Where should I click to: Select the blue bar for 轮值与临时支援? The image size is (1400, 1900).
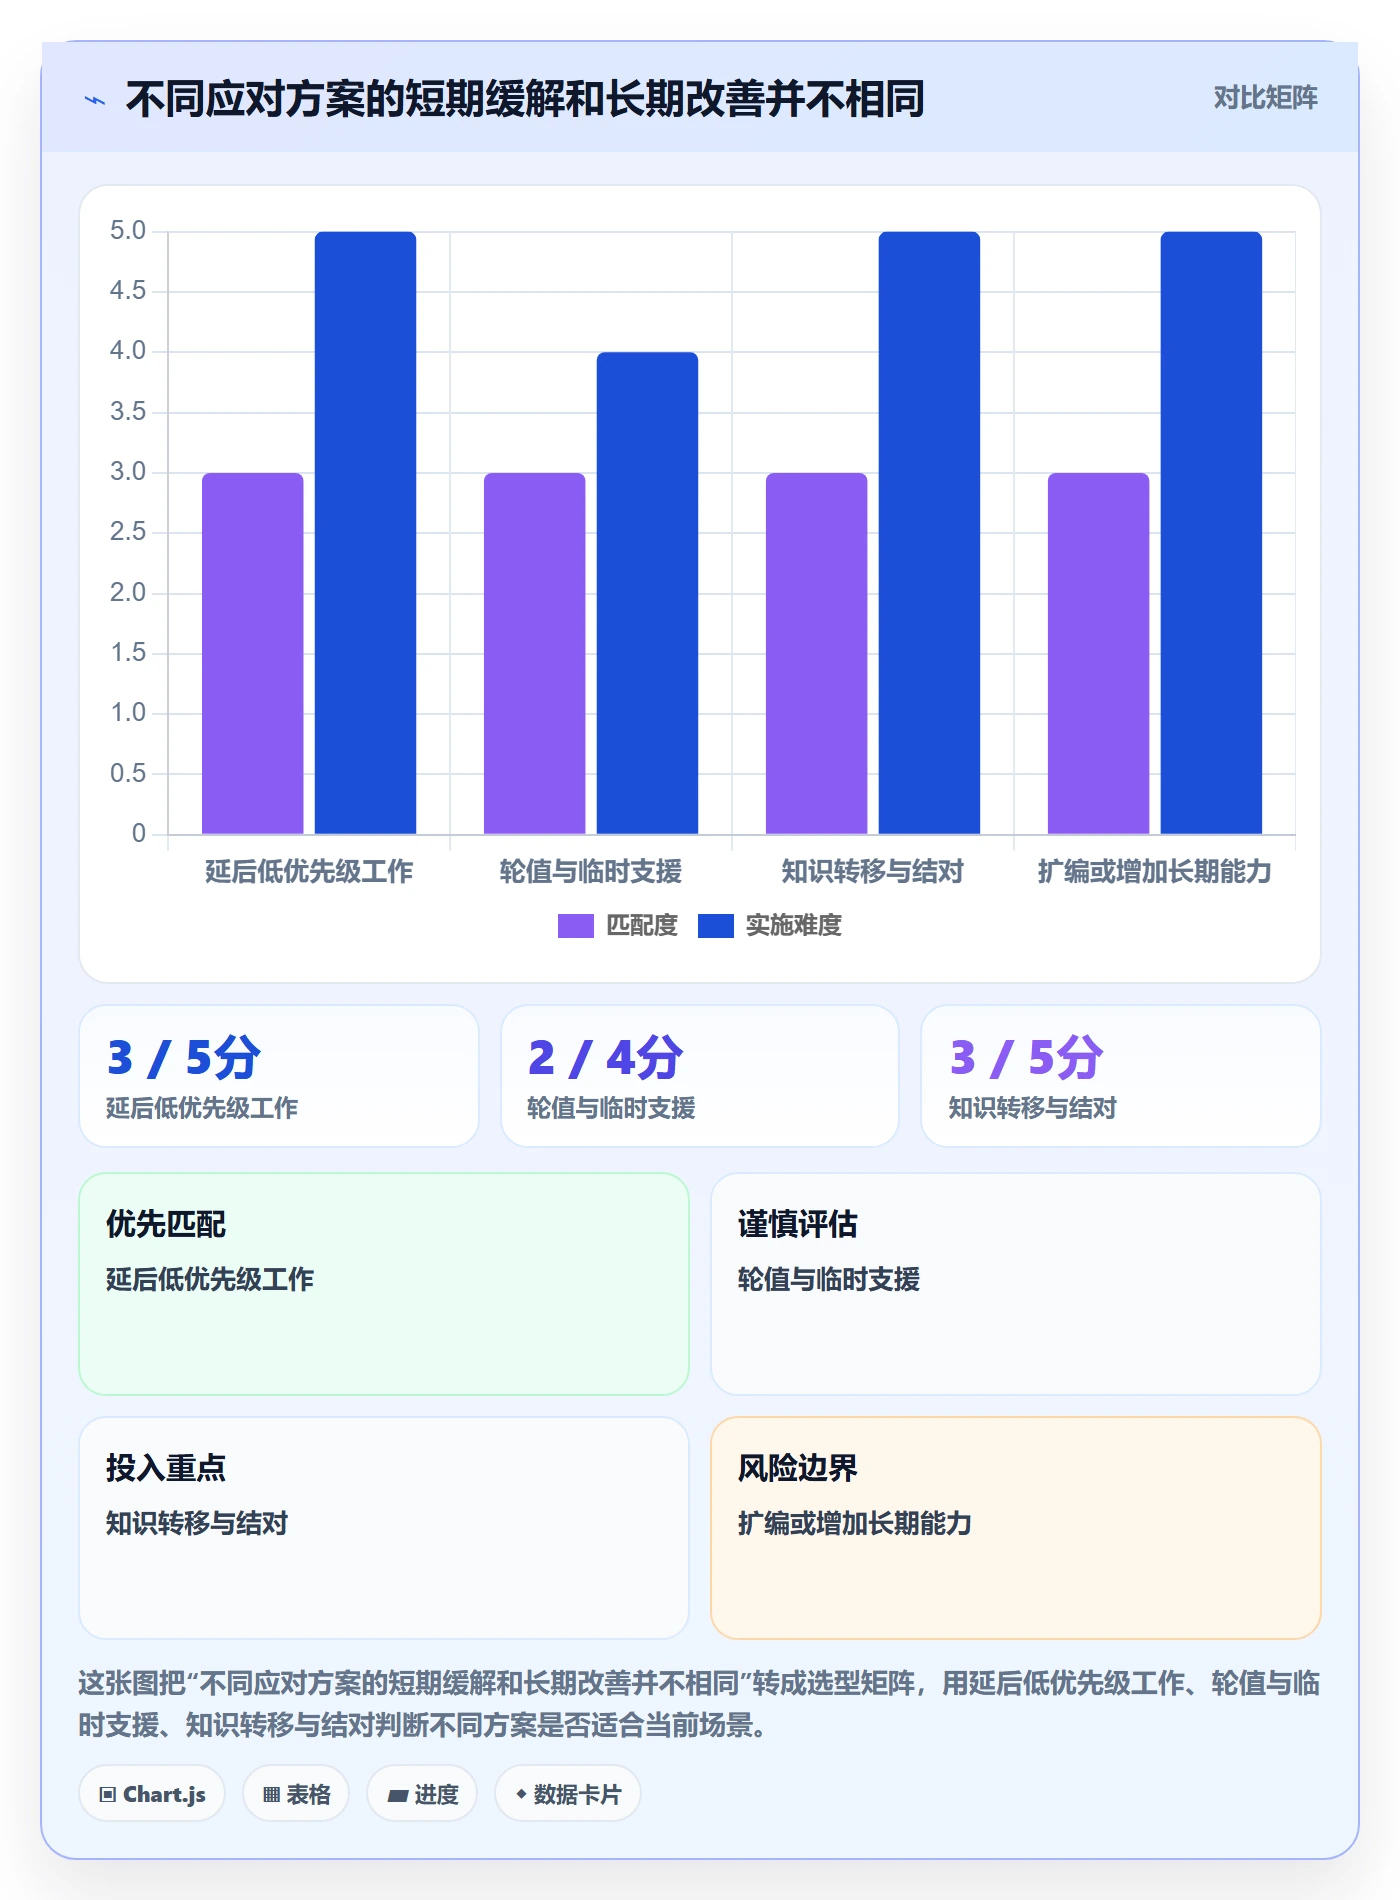647,593
